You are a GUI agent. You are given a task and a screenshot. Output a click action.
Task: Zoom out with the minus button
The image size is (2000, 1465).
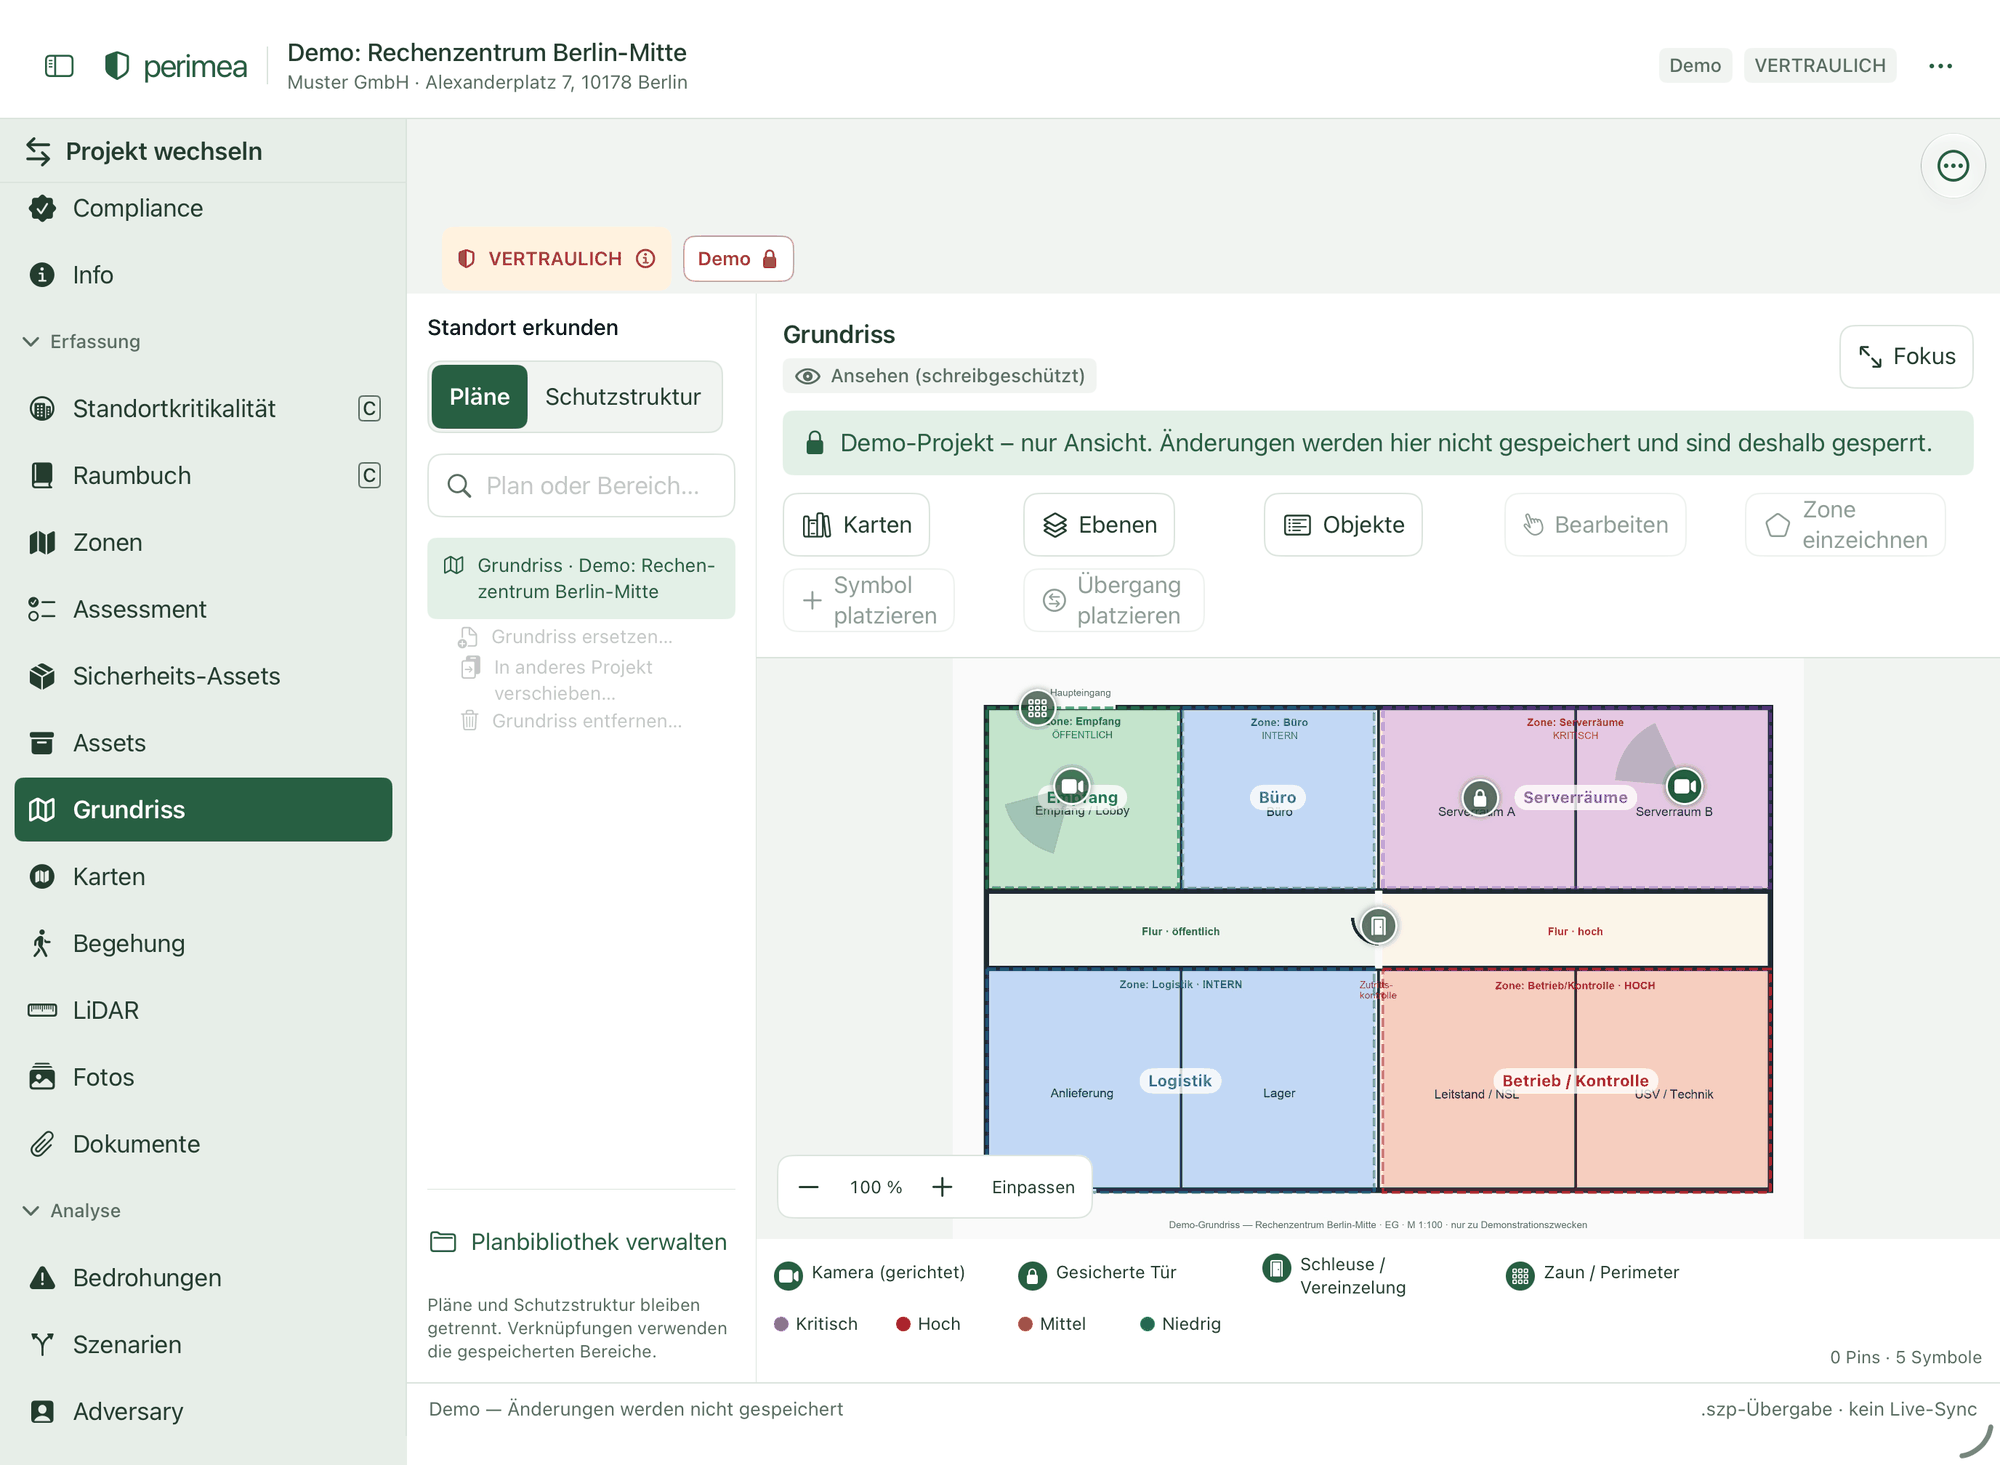tap(809, 1187)
